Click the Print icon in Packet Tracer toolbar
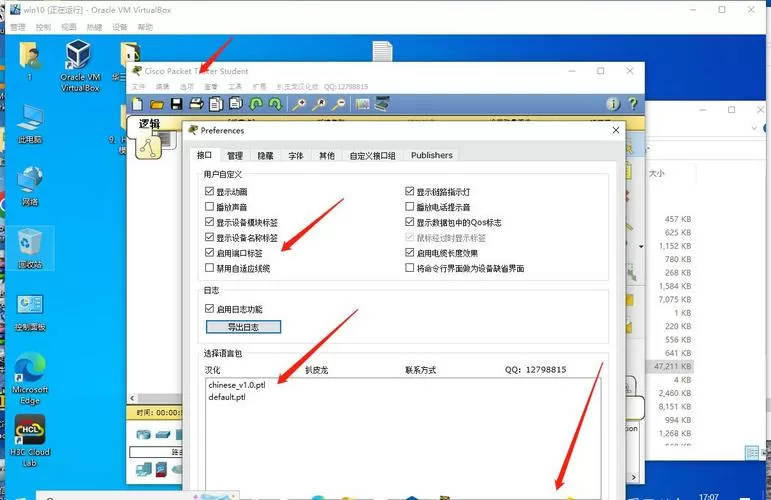The image size is (771, 500). pos(196,104)
